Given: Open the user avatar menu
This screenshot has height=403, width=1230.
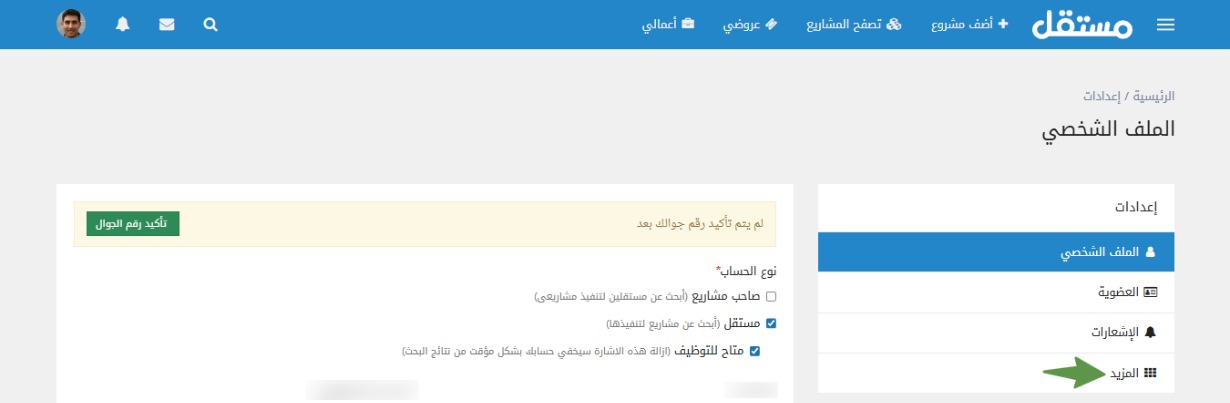Looking at the screenshot, I should pos(71,24).
